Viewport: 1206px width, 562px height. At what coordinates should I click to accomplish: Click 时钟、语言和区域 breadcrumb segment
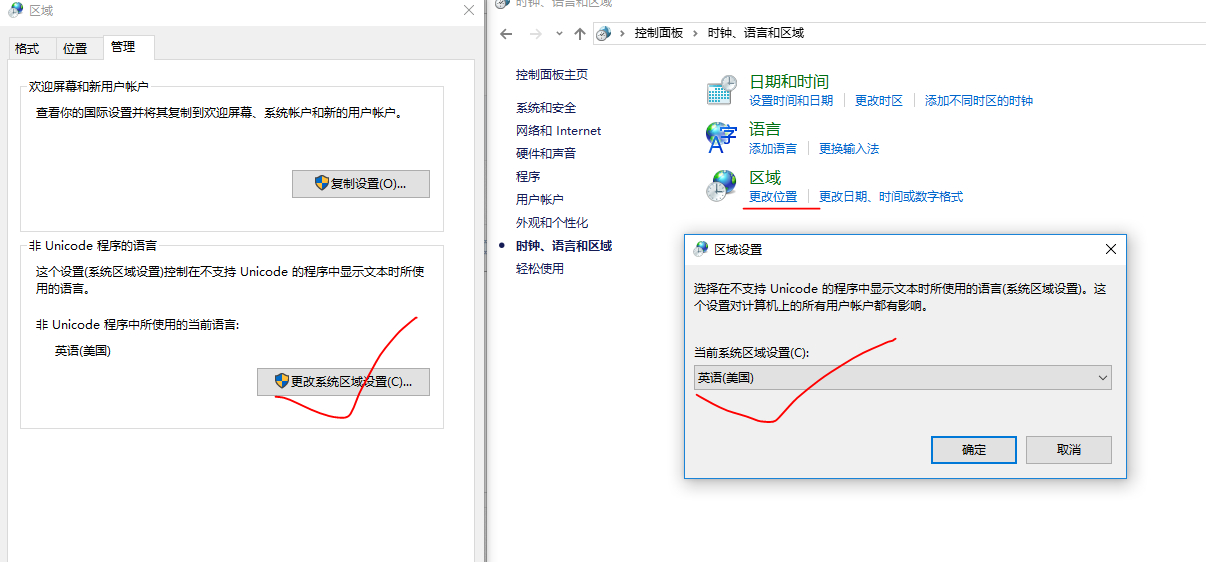tap(756, 33)
